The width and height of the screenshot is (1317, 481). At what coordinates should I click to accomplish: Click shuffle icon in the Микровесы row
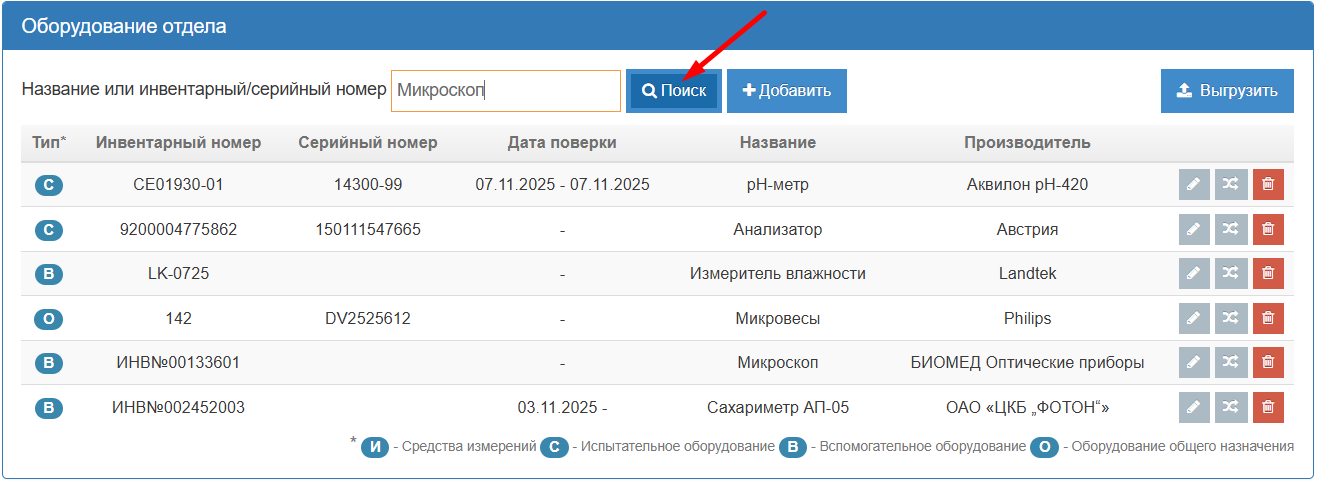click(x=1231, y=319)
